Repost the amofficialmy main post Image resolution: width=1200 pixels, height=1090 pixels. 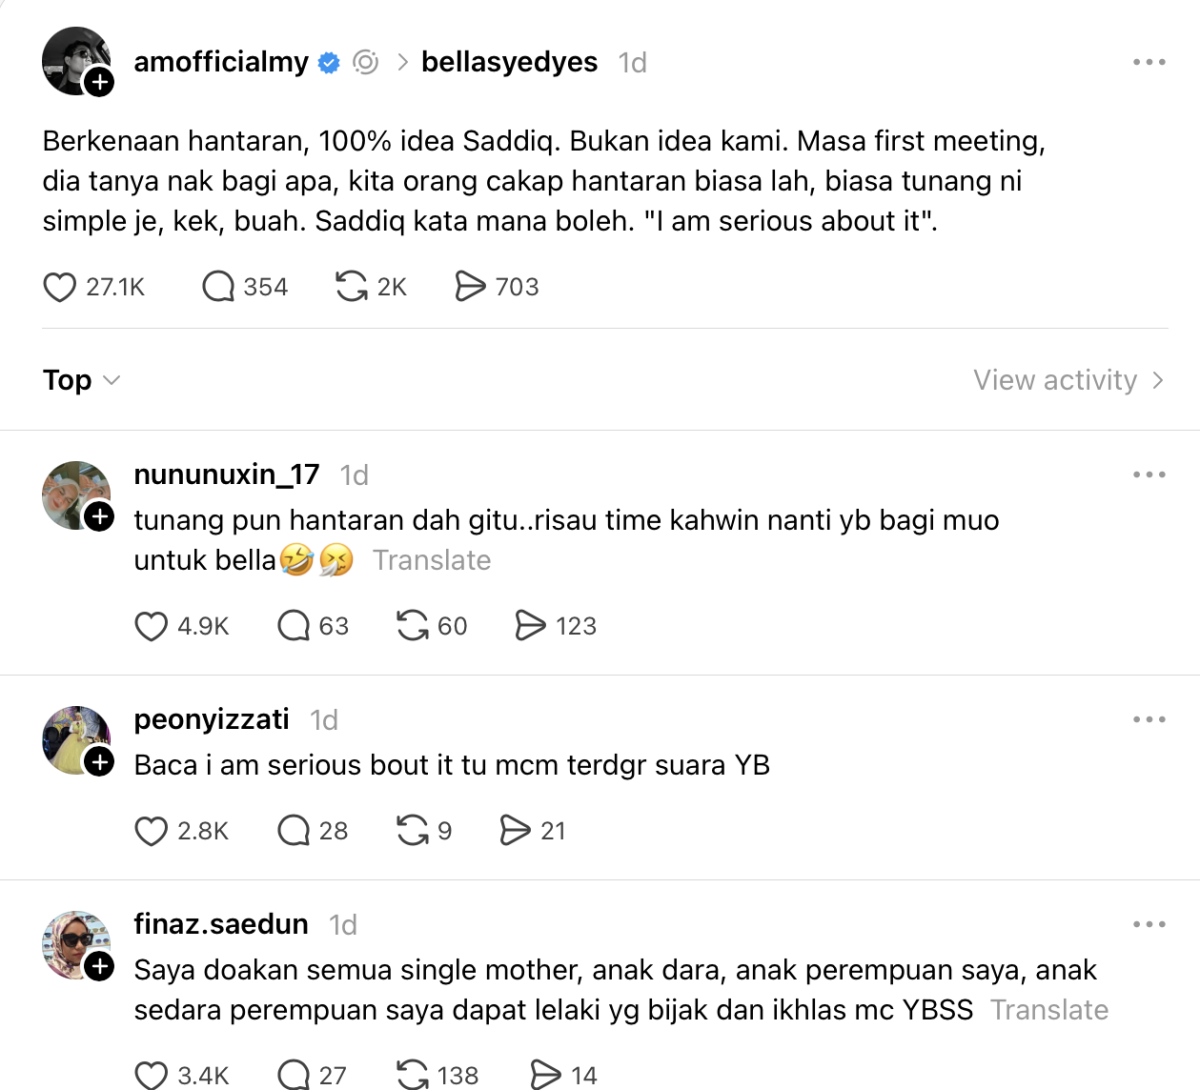click(x=351, y=287)
